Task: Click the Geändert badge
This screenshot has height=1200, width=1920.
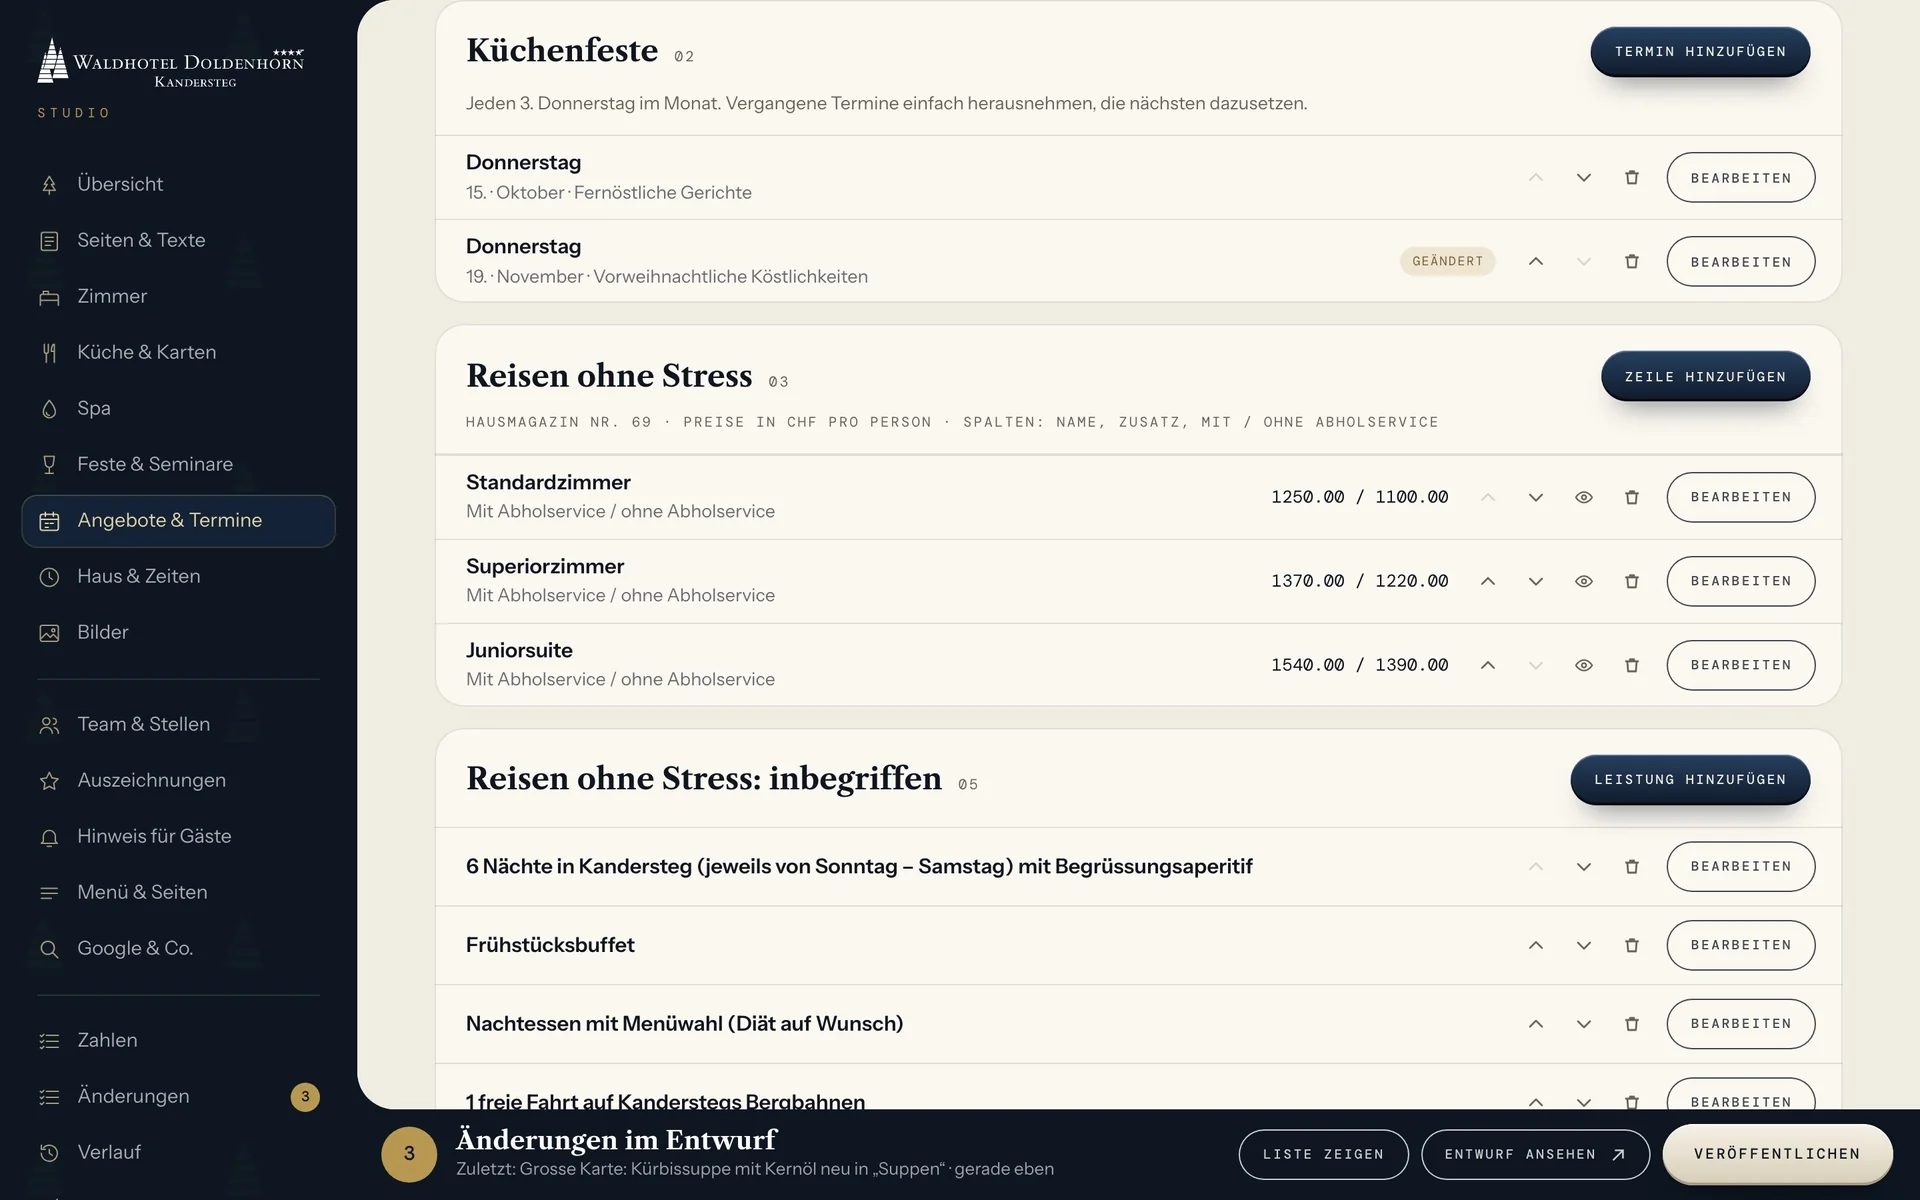Action: pyautogui.click(x=1447, y=262)
